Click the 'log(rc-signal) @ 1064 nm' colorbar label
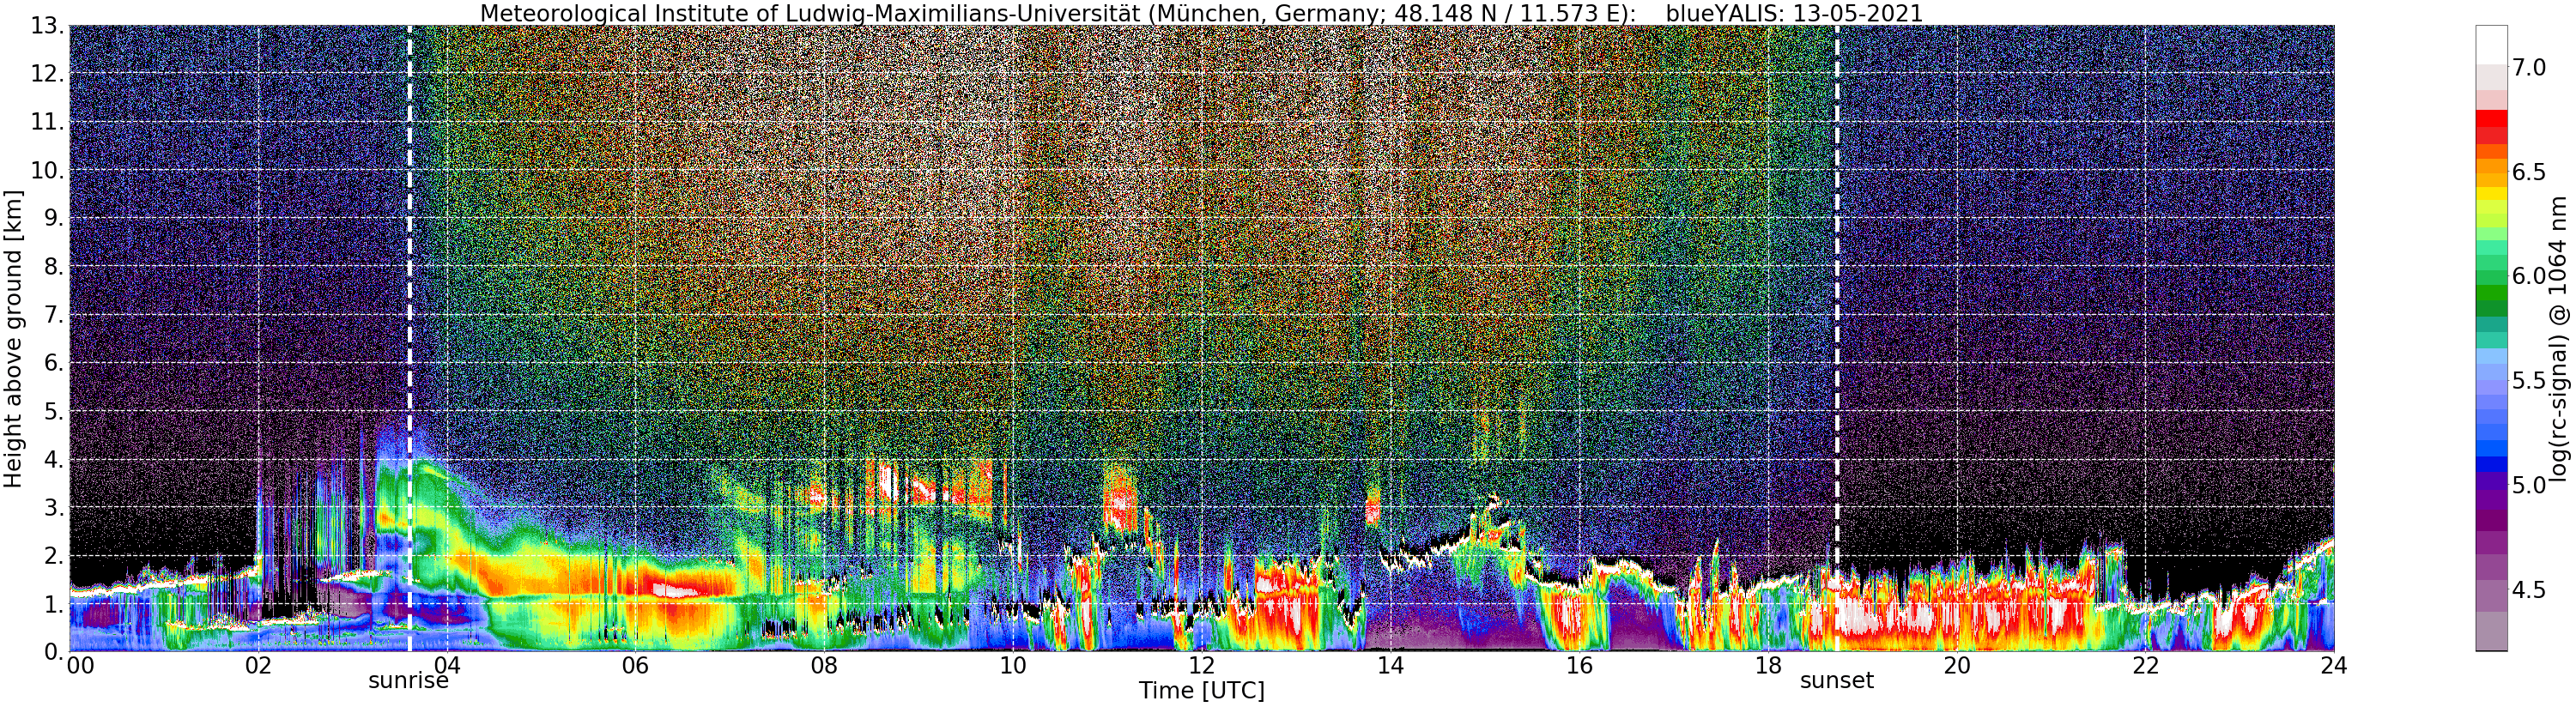 tap(2560, 338)
